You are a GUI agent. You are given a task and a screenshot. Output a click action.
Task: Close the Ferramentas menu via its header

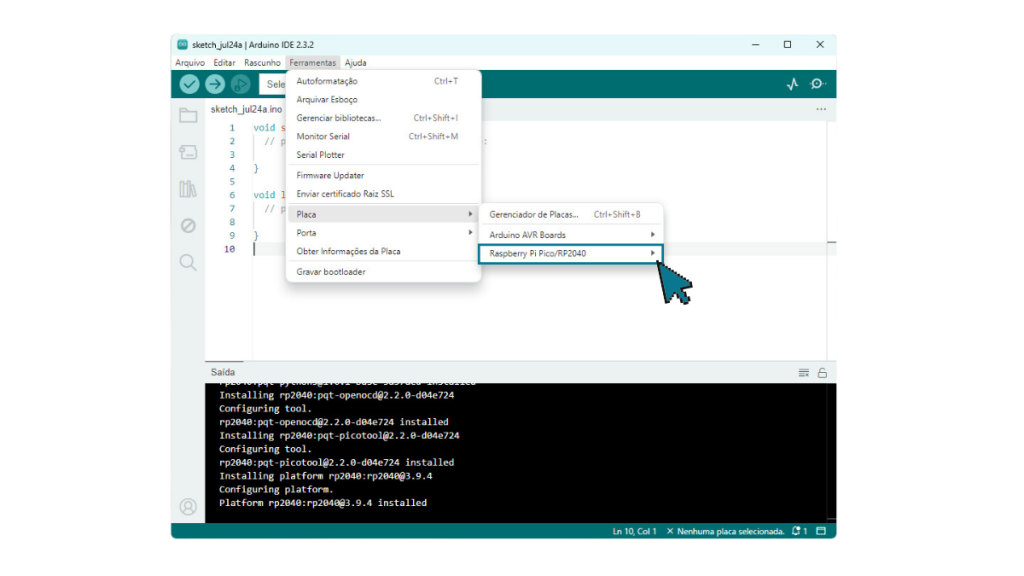(x=313, y=63)
